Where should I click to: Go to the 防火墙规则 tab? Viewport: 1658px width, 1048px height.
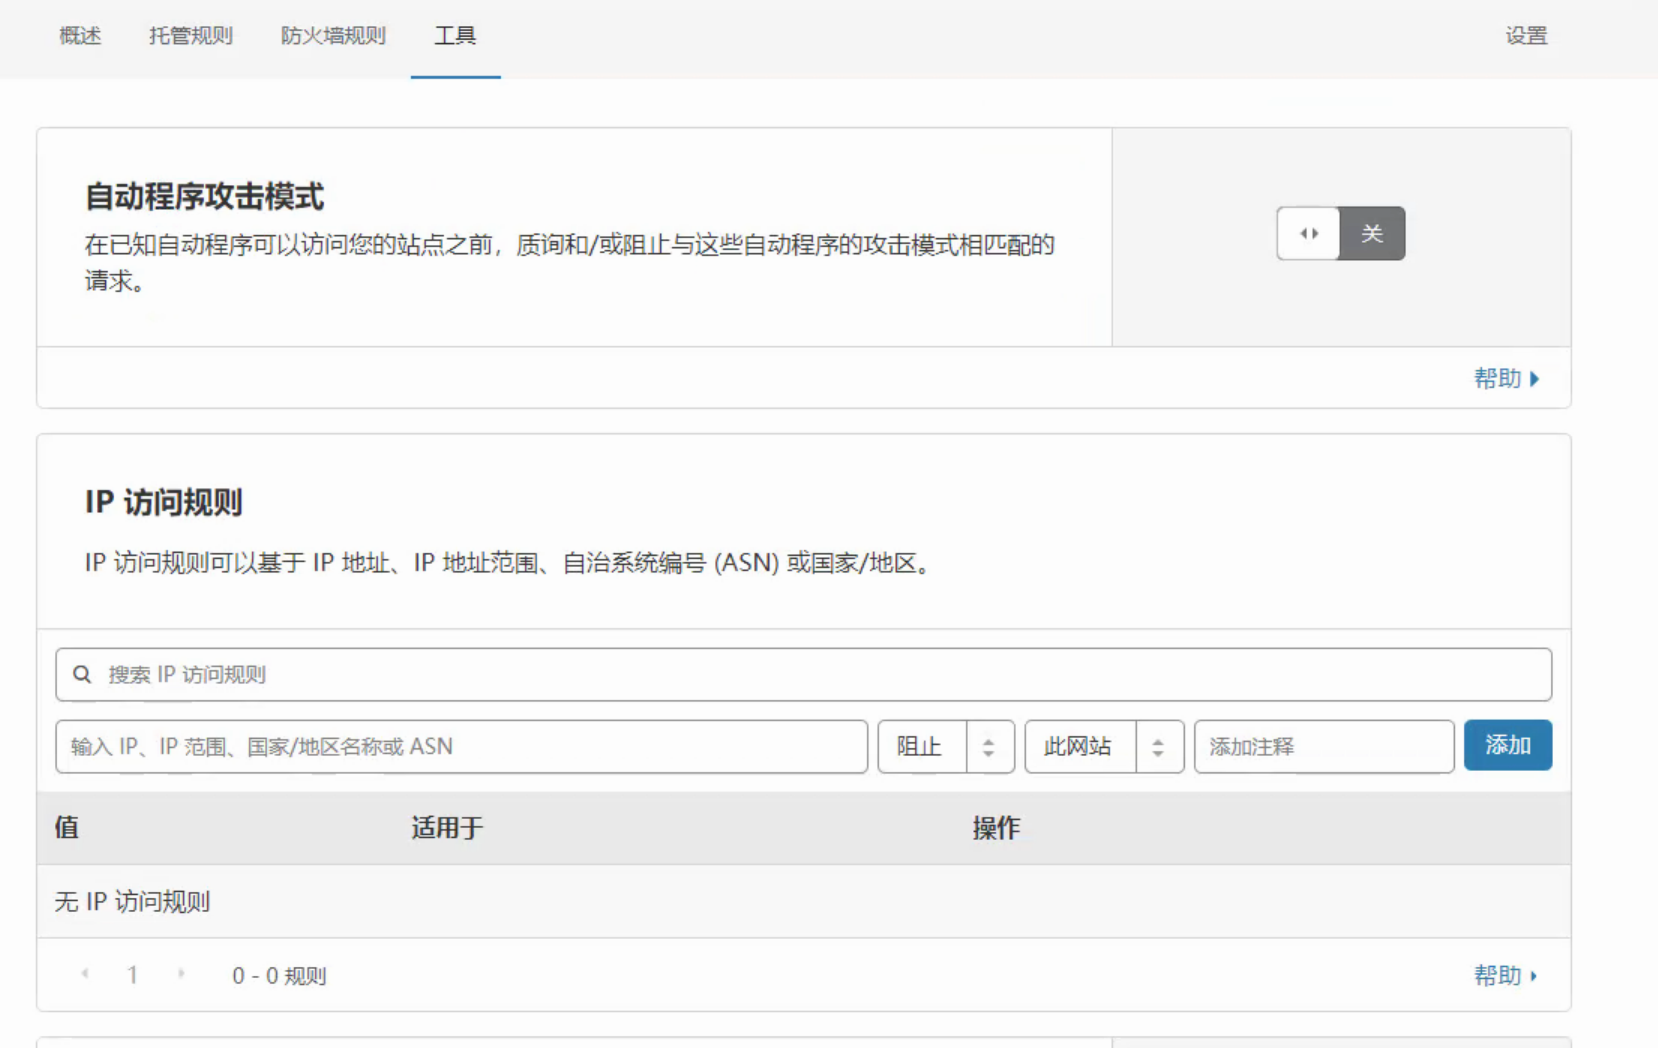[333, 36]
